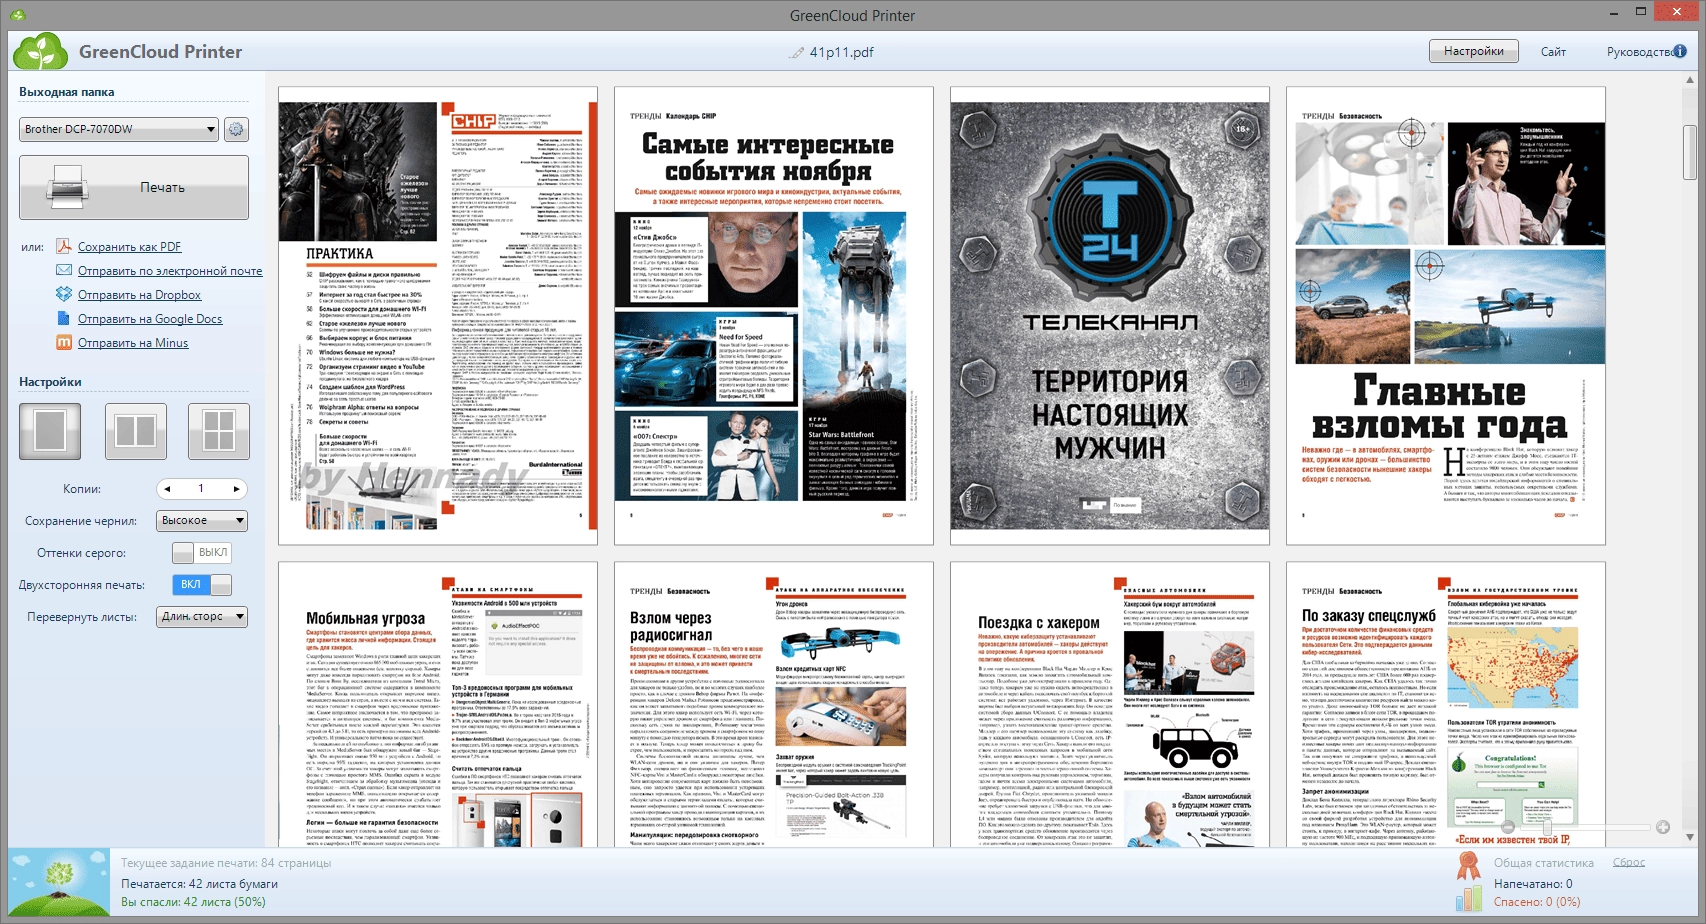
Task: Click the zoom in plus icon
Action: pyautogui.click(x=1663, y=827)
